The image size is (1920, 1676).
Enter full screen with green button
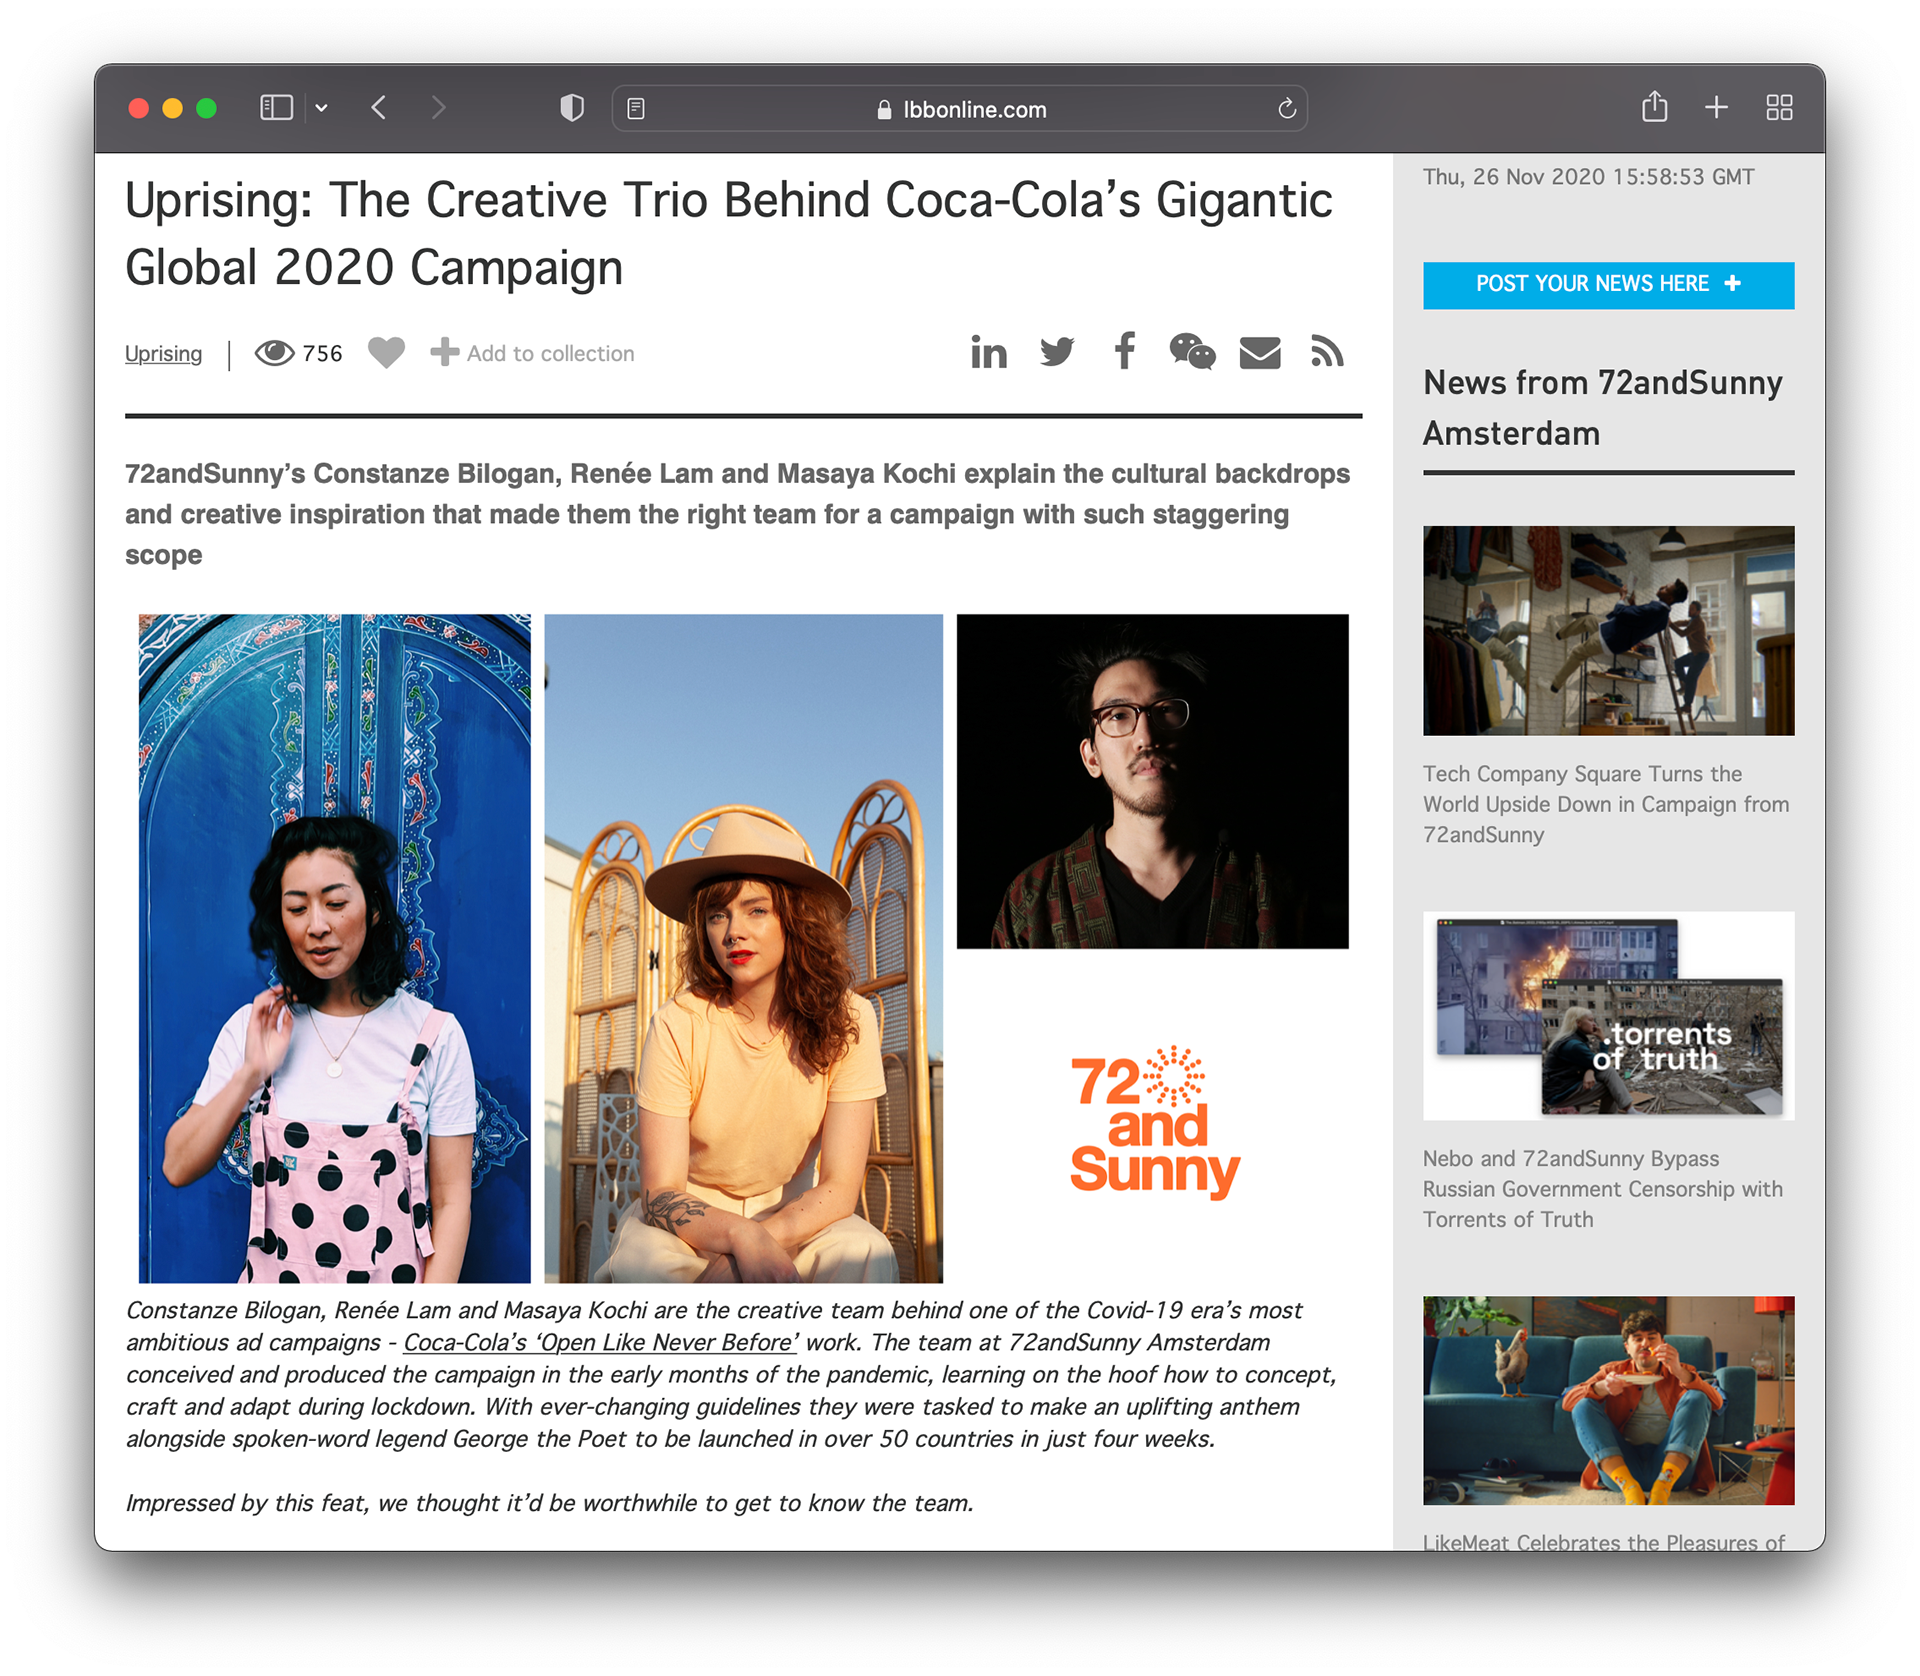207,108
